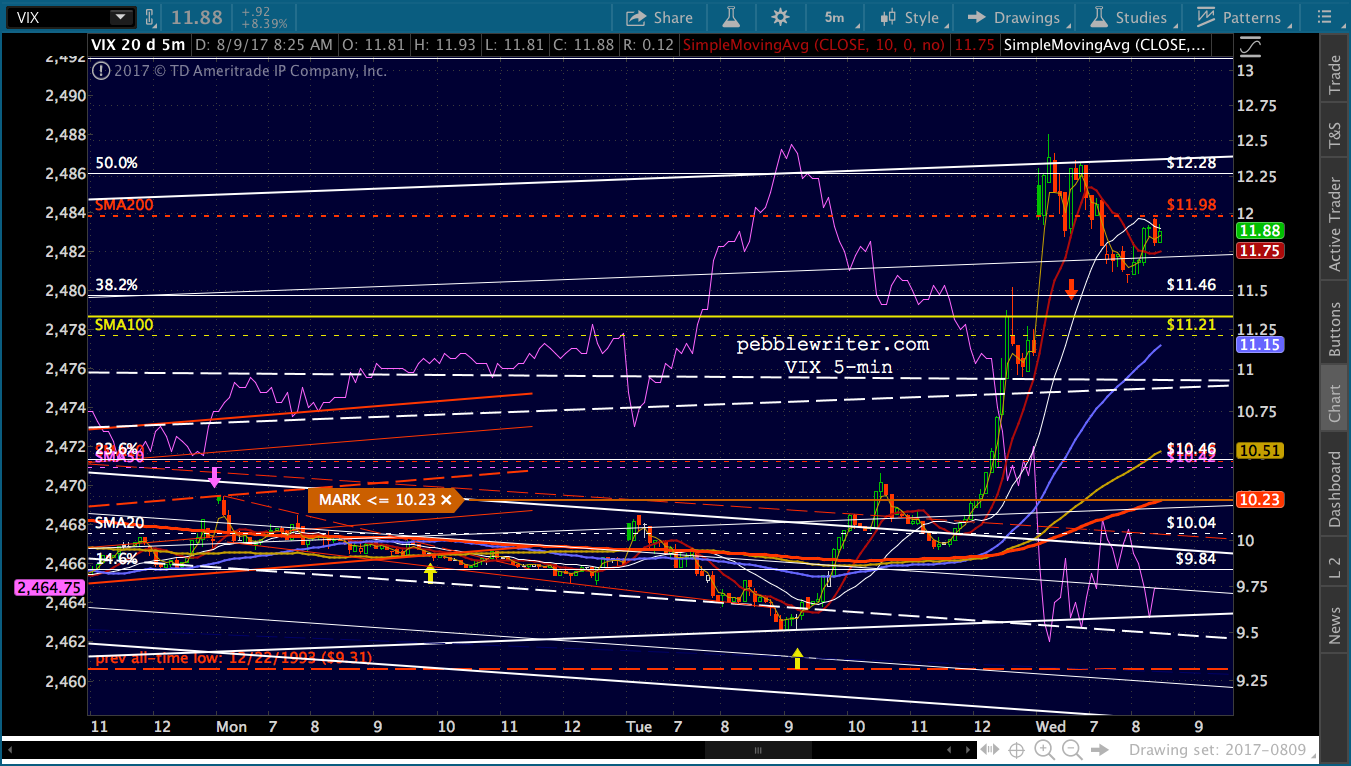This screenshot has width=1351, height=766.
Task: Open chart settings gear icon
Action: 780,17
